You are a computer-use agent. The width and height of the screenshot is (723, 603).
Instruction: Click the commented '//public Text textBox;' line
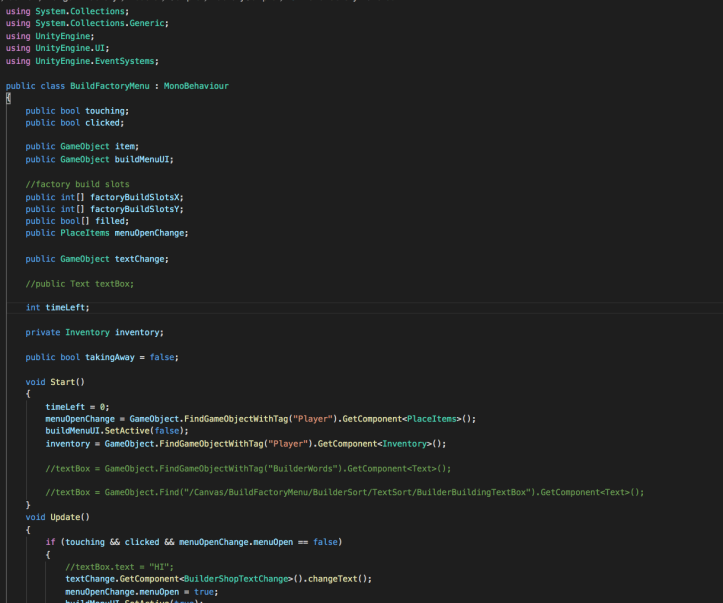point(80,284)
